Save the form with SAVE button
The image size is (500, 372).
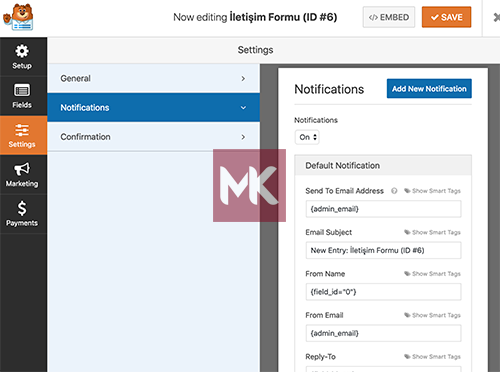click(x=446, y=17)
